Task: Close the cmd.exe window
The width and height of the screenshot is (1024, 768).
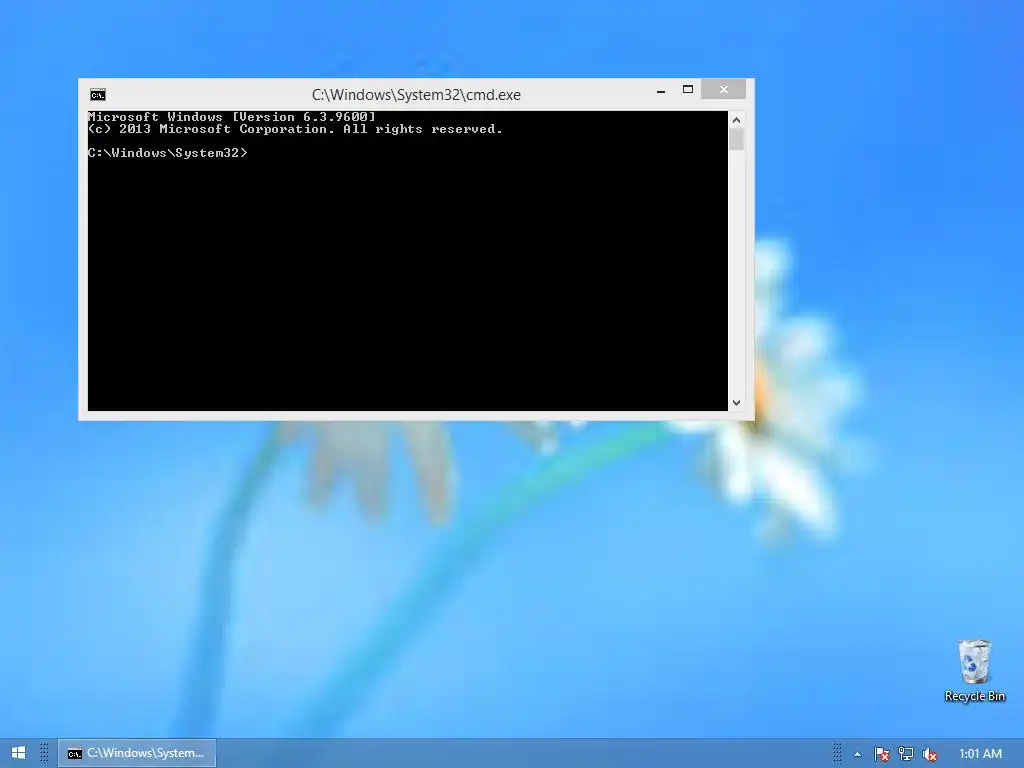Action: coord(724,89)
